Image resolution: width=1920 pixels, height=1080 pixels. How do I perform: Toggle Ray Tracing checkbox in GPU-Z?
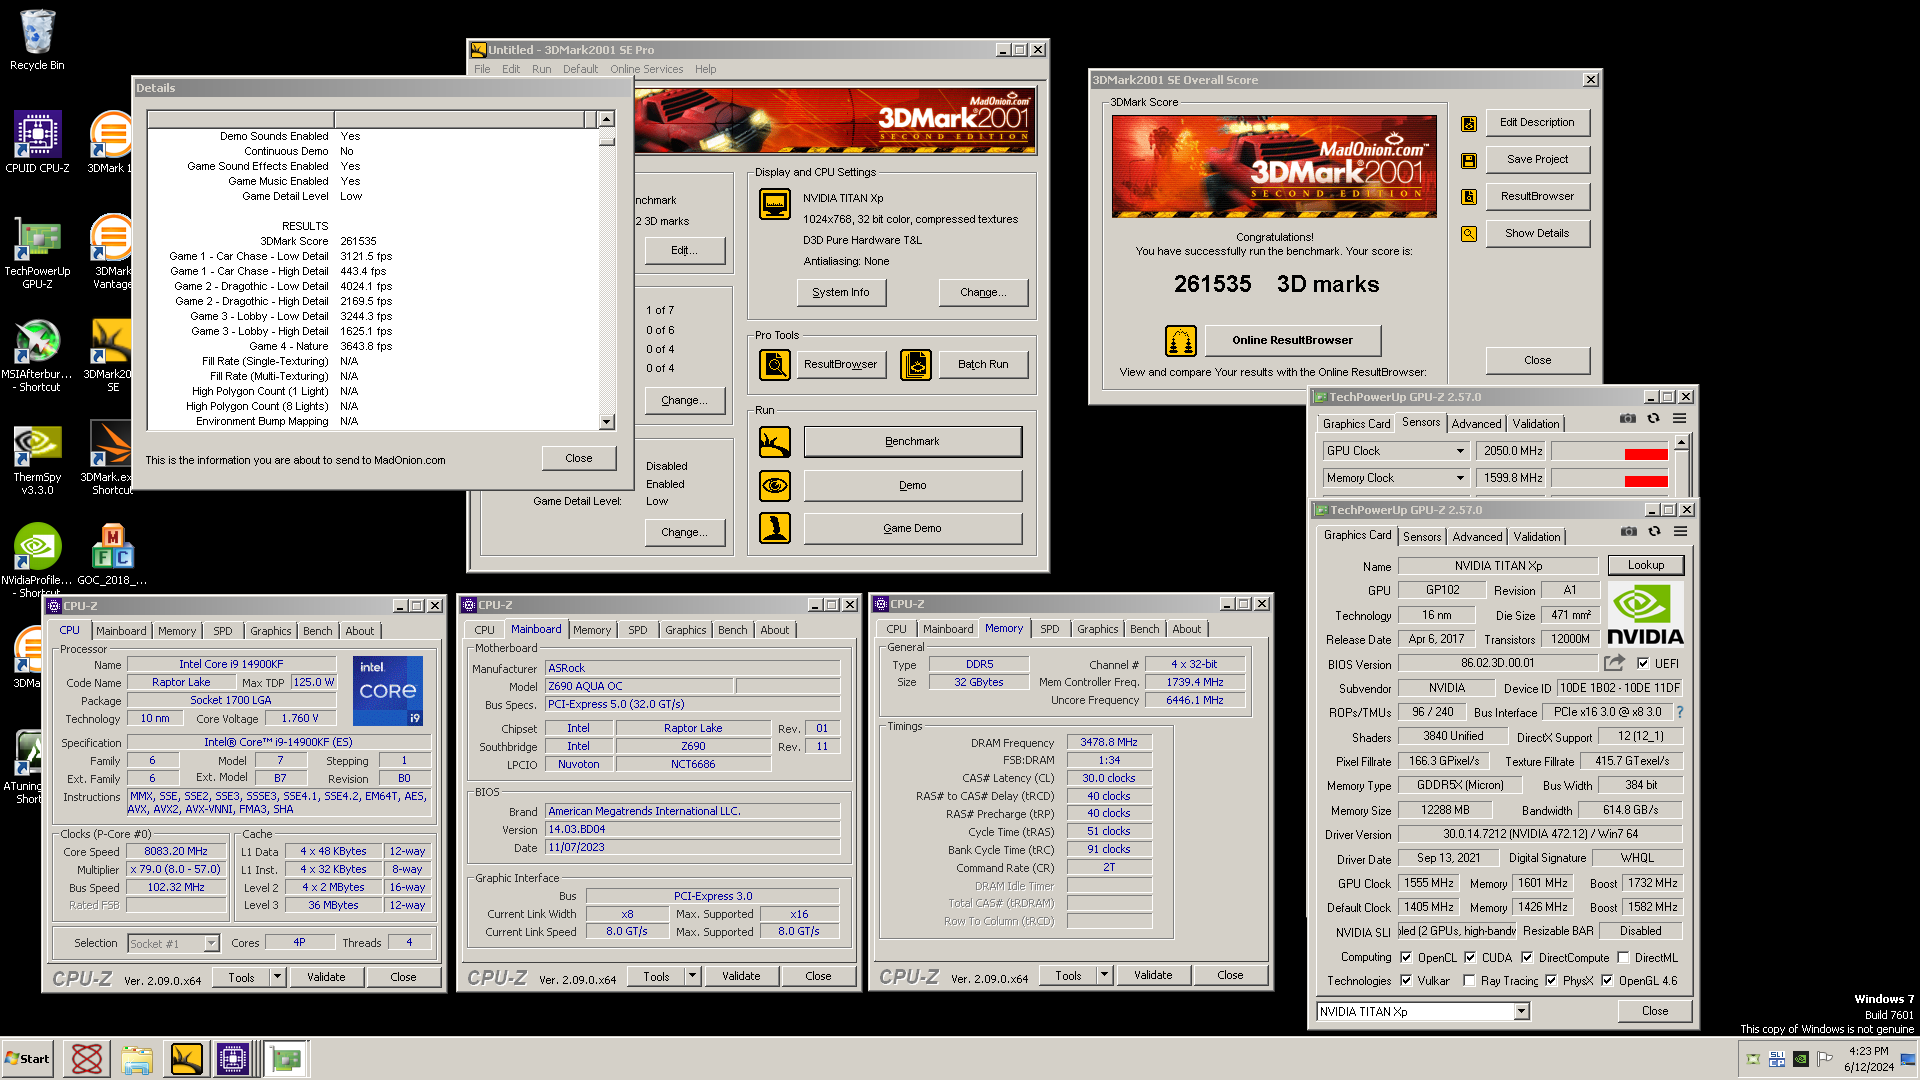point(1469,980)
